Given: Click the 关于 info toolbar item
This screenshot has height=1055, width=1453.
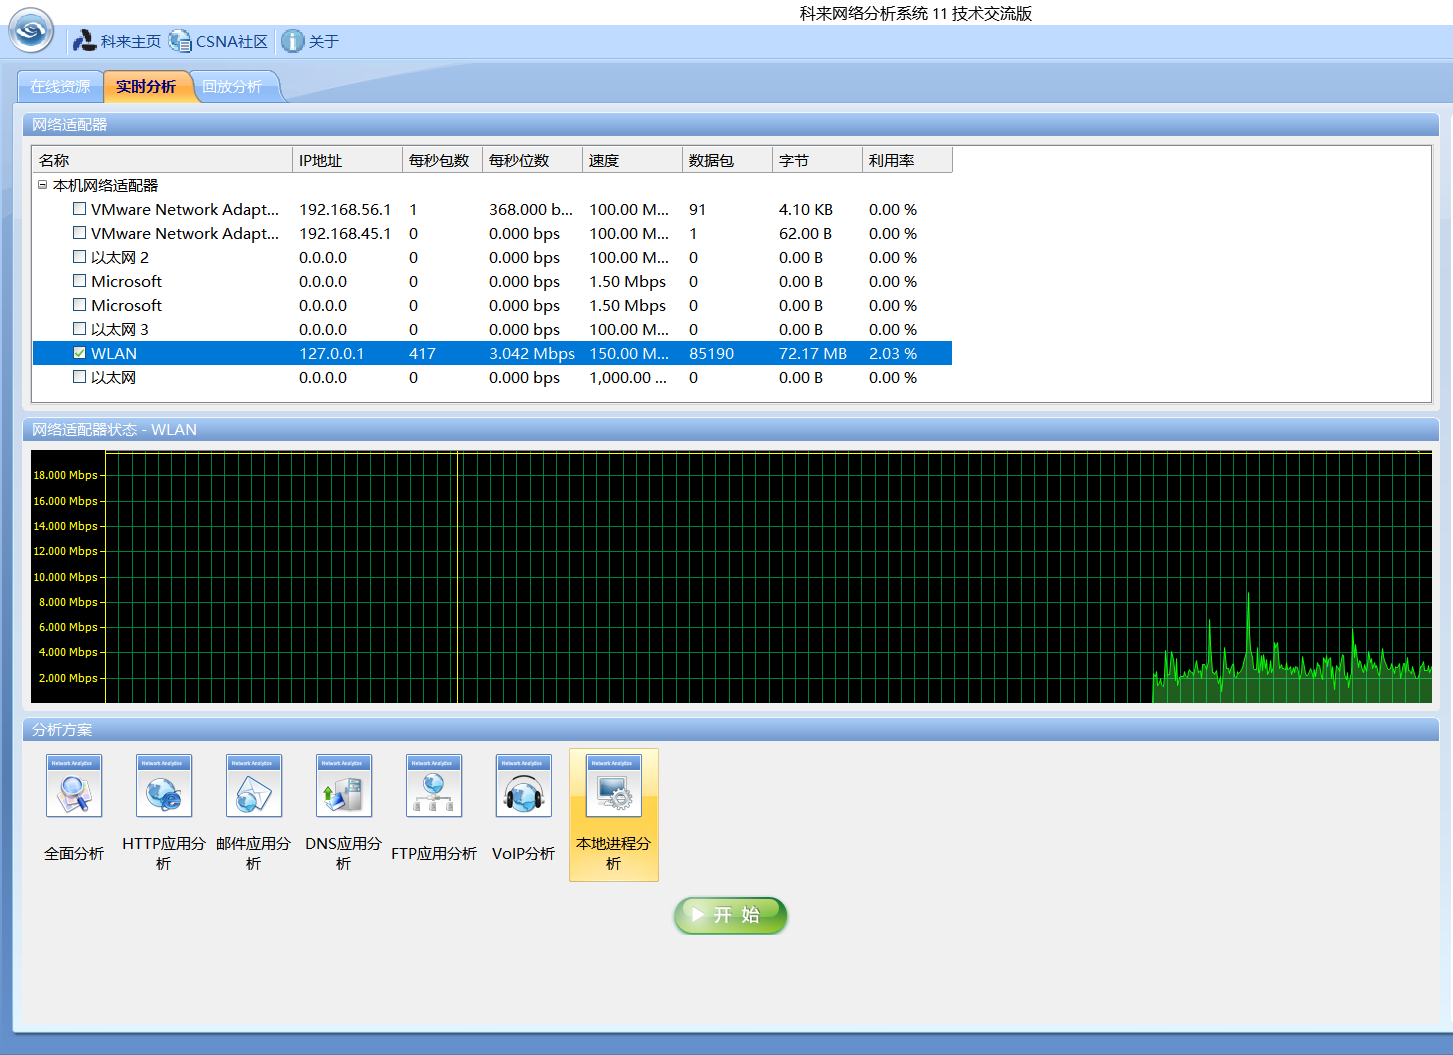Looking at the screenshot, I should [310, 41].
